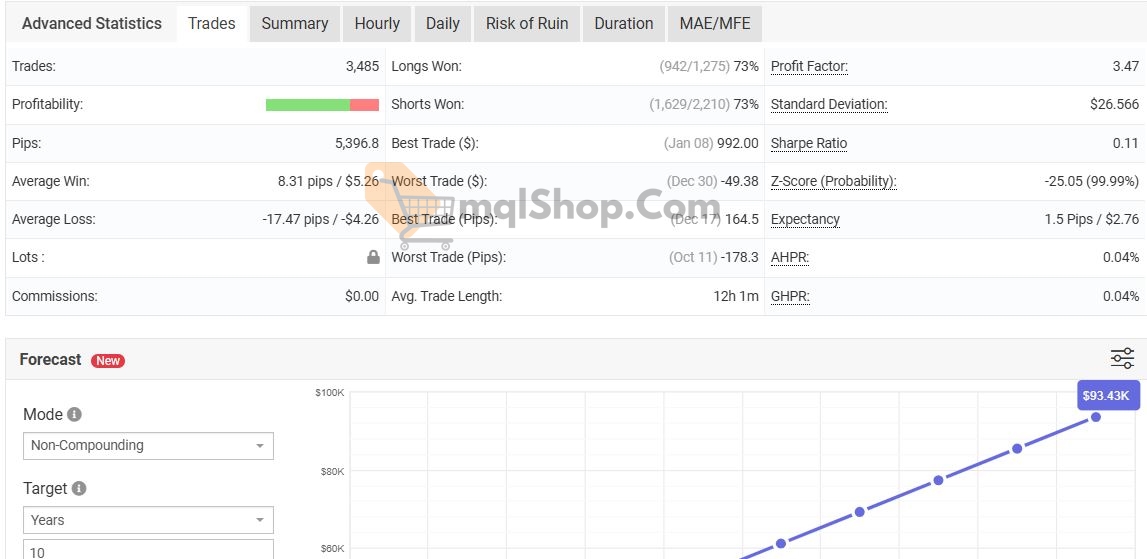Select the Daily tab
Screen dimensions: 1147x559
(x=442, y=23)
